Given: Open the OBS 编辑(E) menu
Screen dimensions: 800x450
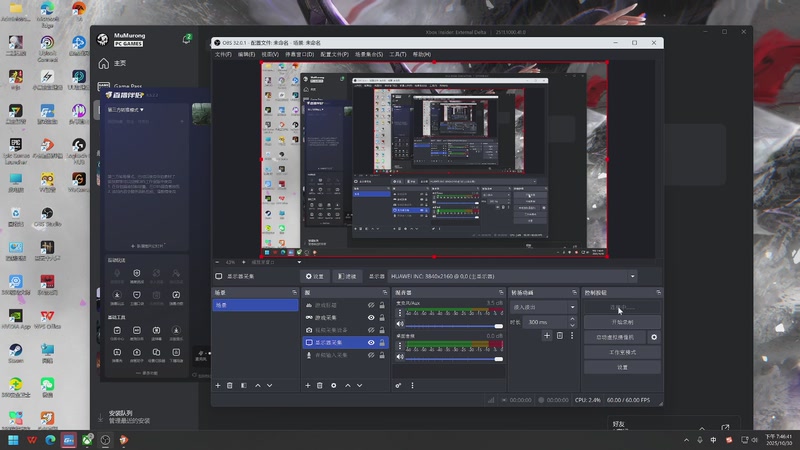Looking at the screenshot, I should [x=246, y=54].
